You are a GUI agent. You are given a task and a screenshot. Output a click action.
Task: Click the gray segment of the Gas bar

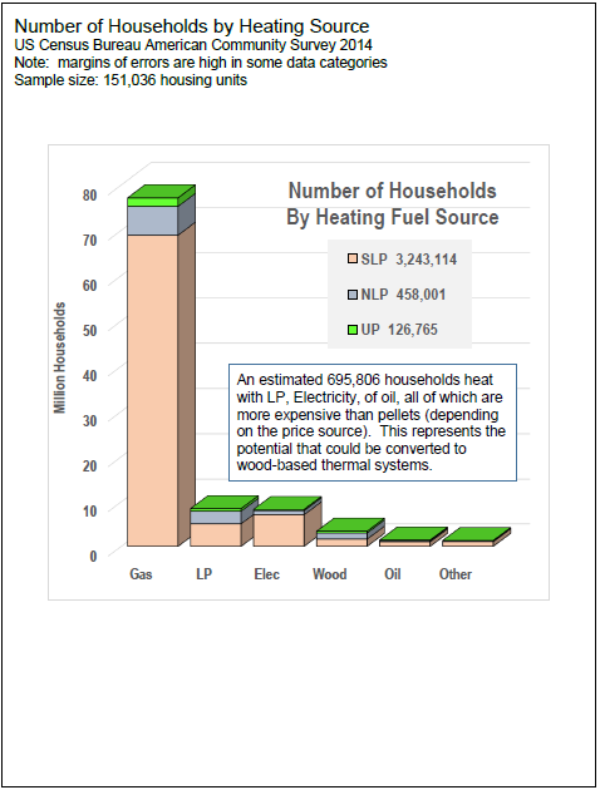[153, 219]
